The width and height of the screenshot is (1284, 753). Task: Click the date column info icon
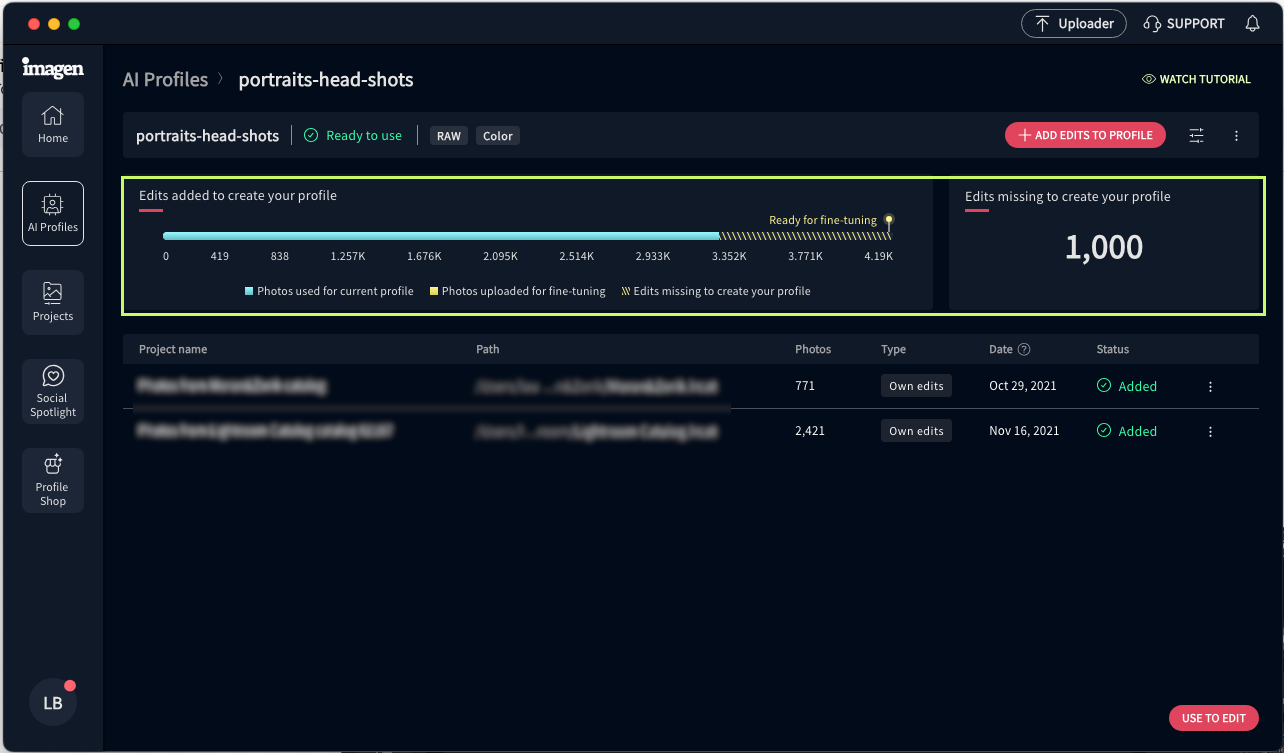pyautogui.click(x=1024, y=350)
